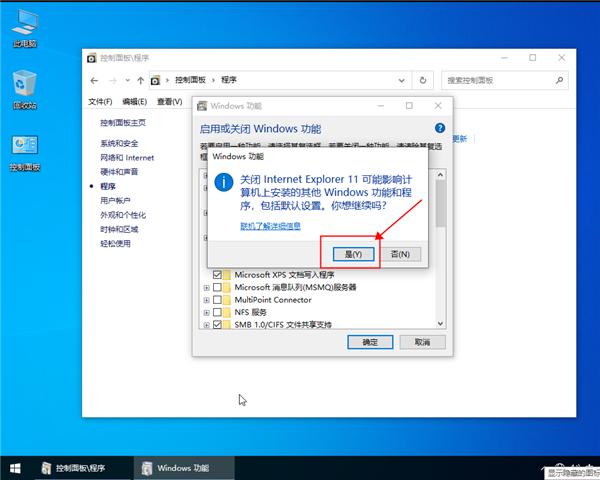Confirm with the 是(Y) button

[353, 254]
